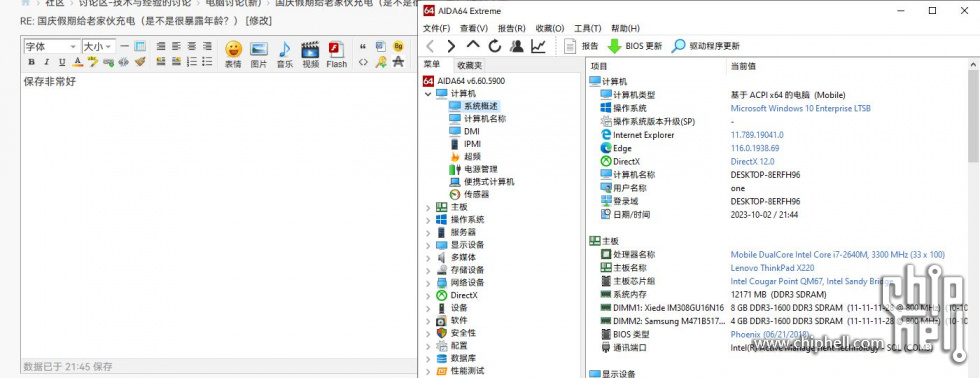Insert ordered numbered list
Viewport: 980px width, 378px height.
coord(192,62)
